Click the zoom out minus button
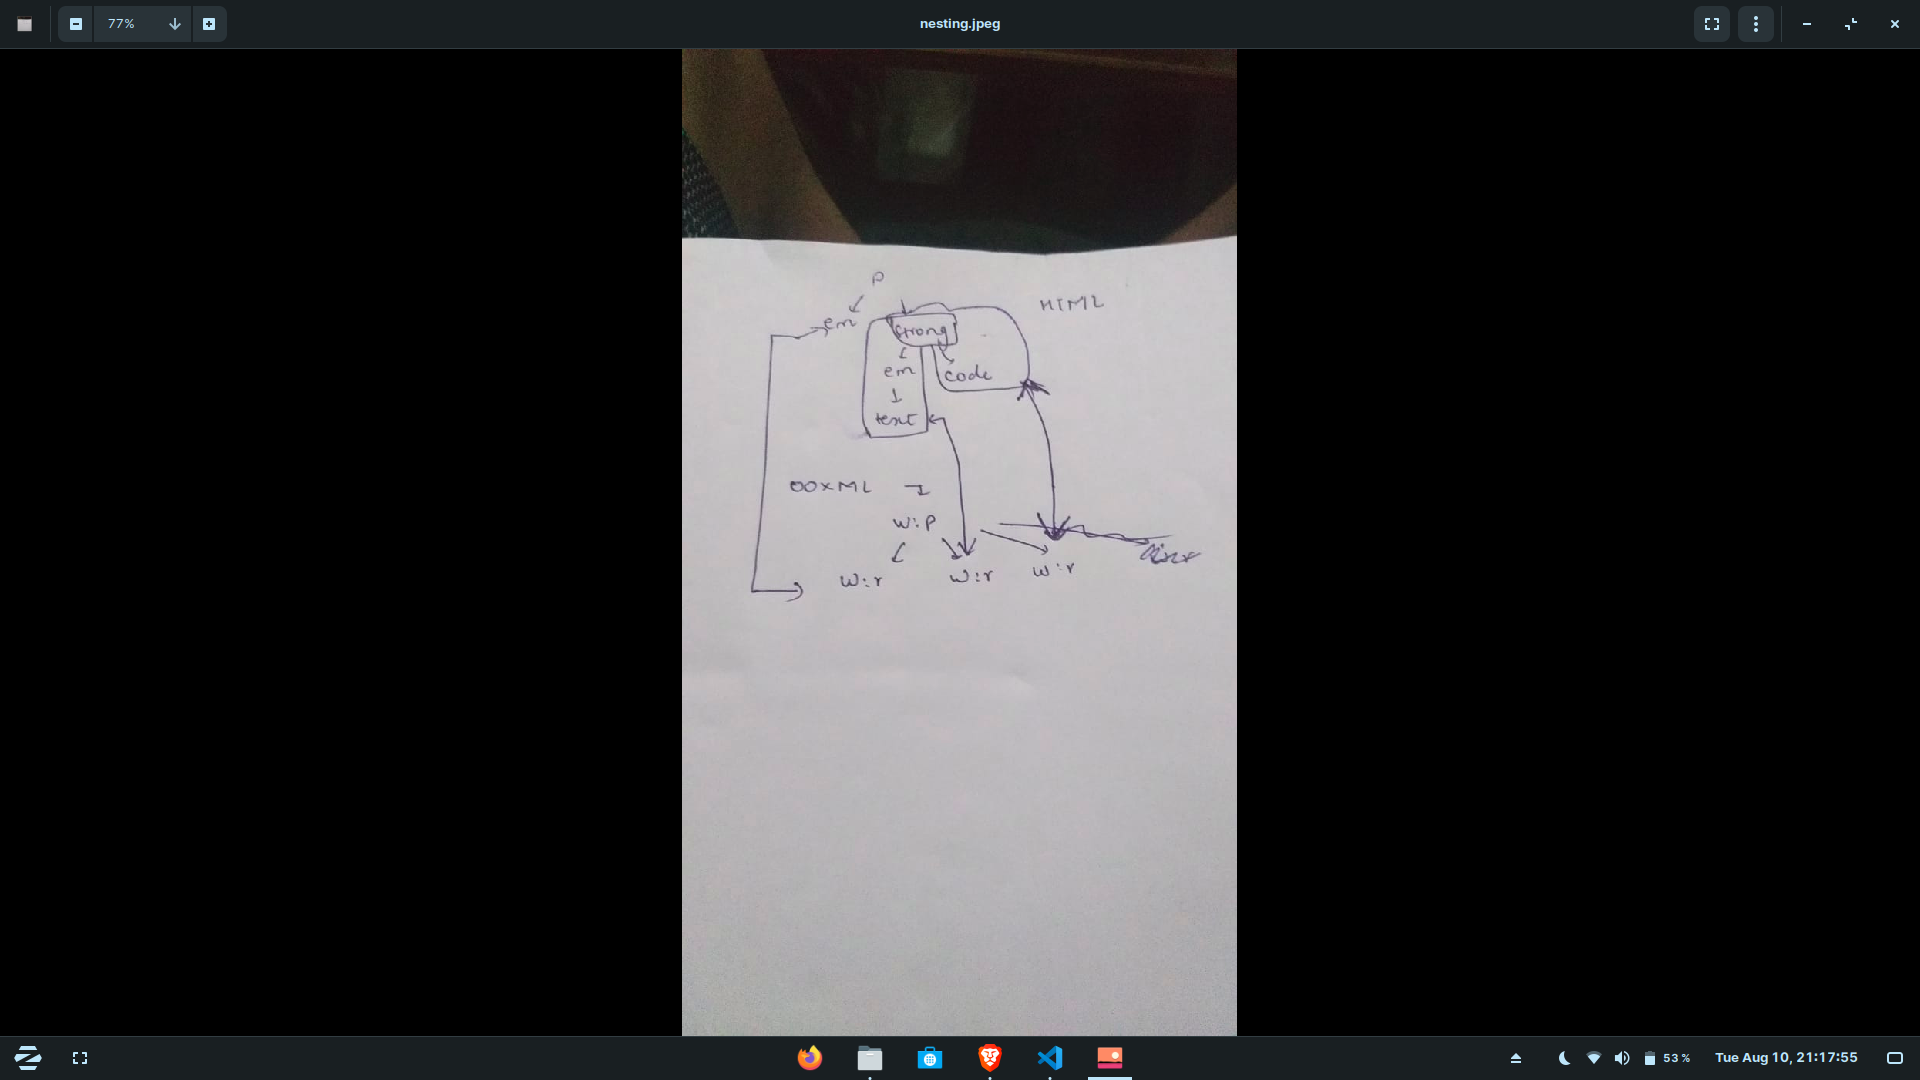1920x1080 pixels. click(x=76, y=24)
